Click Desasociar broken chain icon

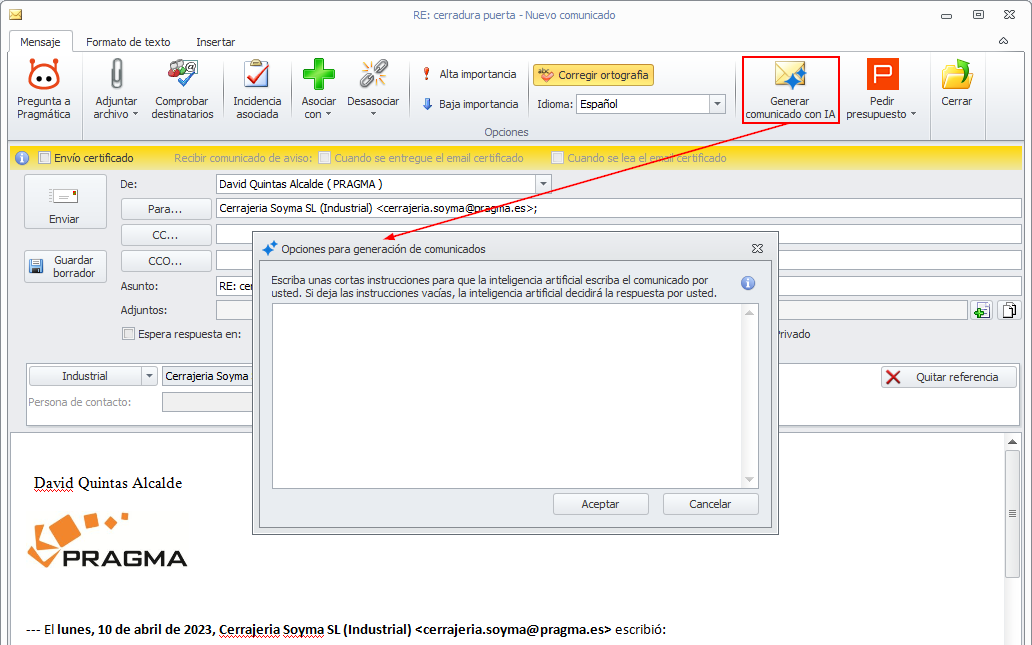click(373, 74)
